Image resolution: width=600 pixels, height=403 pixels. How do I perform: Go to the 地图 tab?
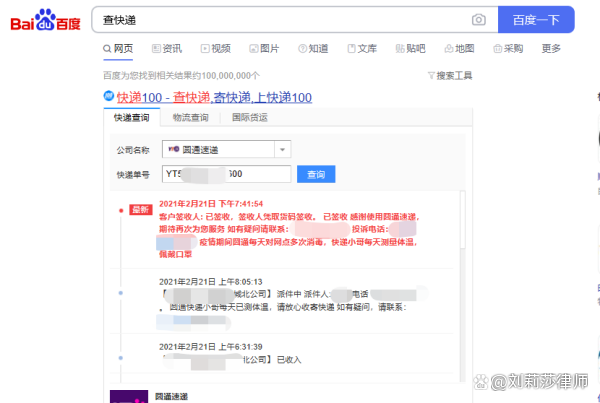point(459,49)
